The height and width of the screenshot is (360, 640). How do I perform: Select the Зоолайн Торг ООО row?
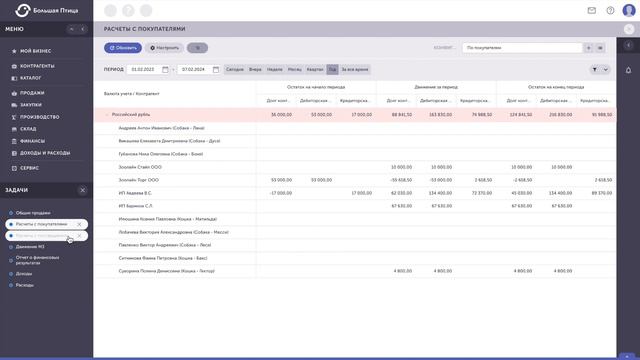[x=355, y=180]
